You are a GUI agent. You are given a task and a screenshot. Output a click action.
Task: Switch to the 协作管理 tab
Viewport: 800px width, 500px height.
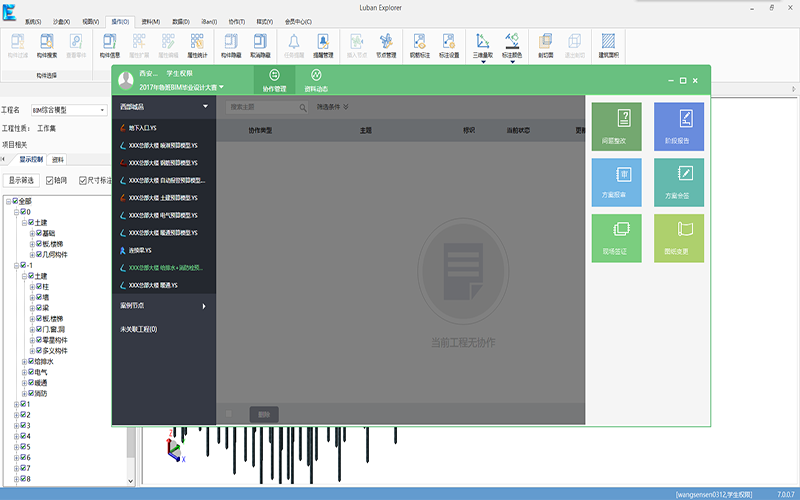coord(274,81)
